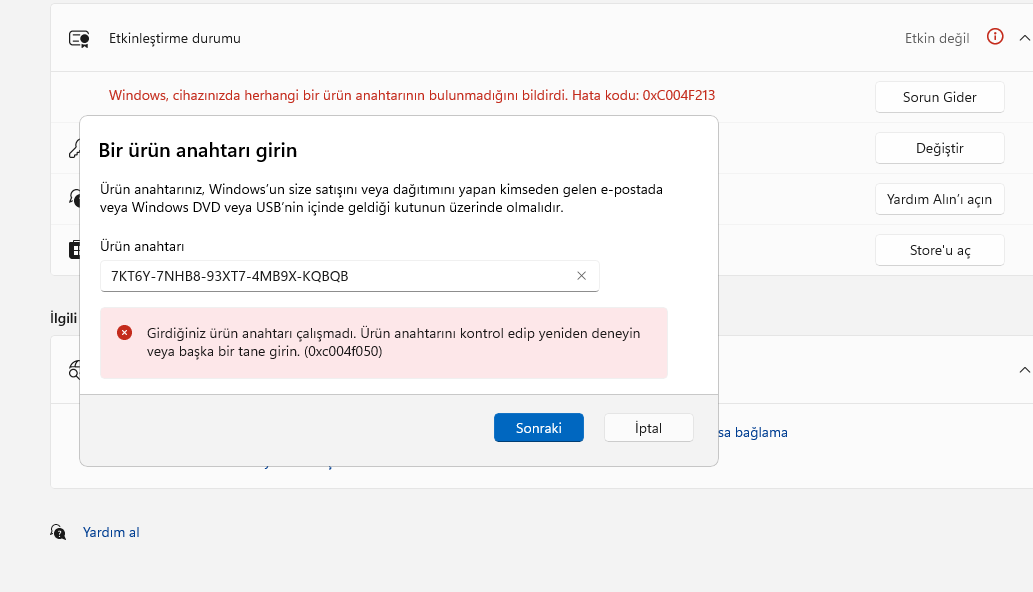Open the Sorun Gider troubleshooter
The image size is (1033, 592).
click(939, 97)
